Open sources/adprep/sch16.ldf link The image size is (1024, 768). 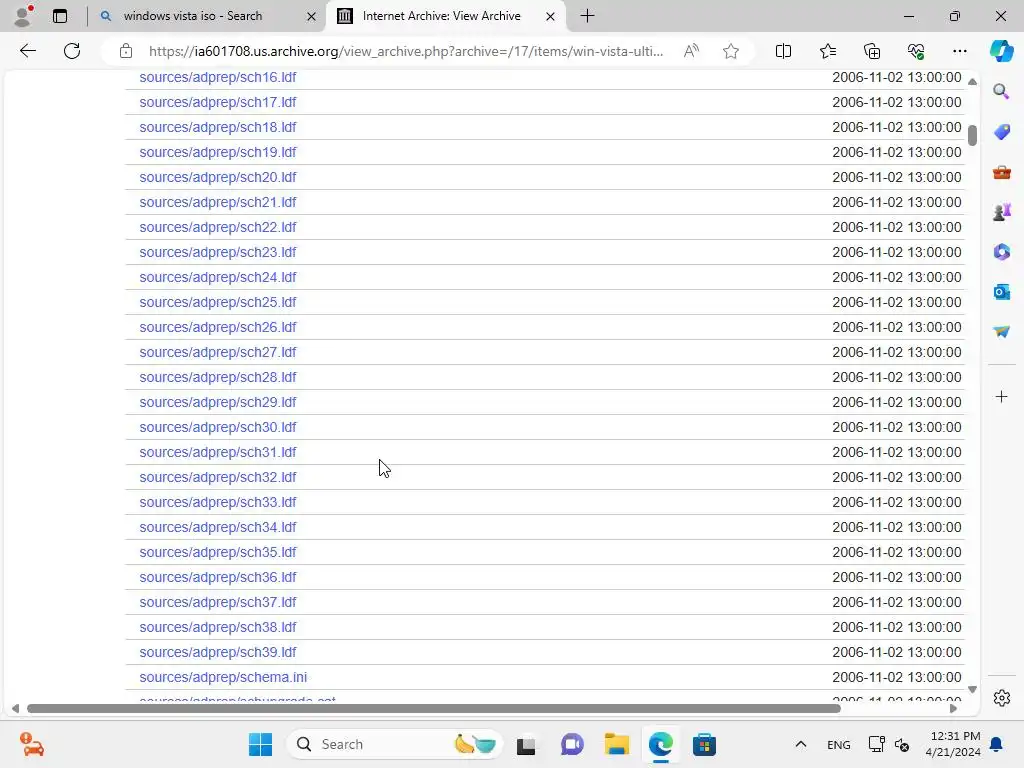(x=217, y=77)
